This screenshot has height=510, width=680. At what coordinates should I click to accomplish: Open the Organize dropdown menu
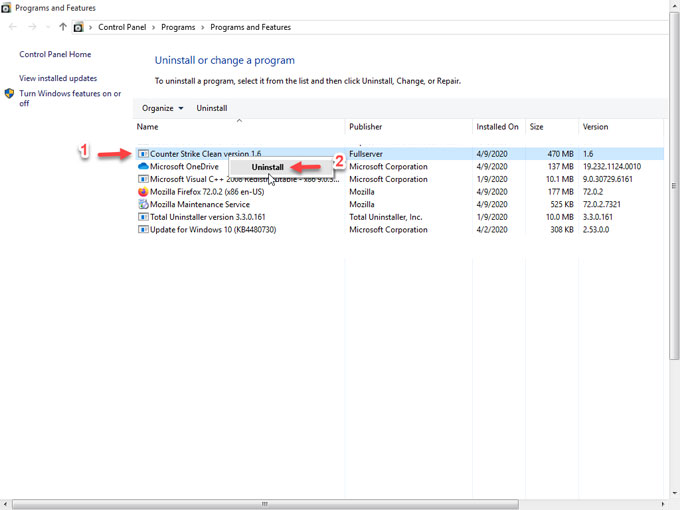click(162, 108)
